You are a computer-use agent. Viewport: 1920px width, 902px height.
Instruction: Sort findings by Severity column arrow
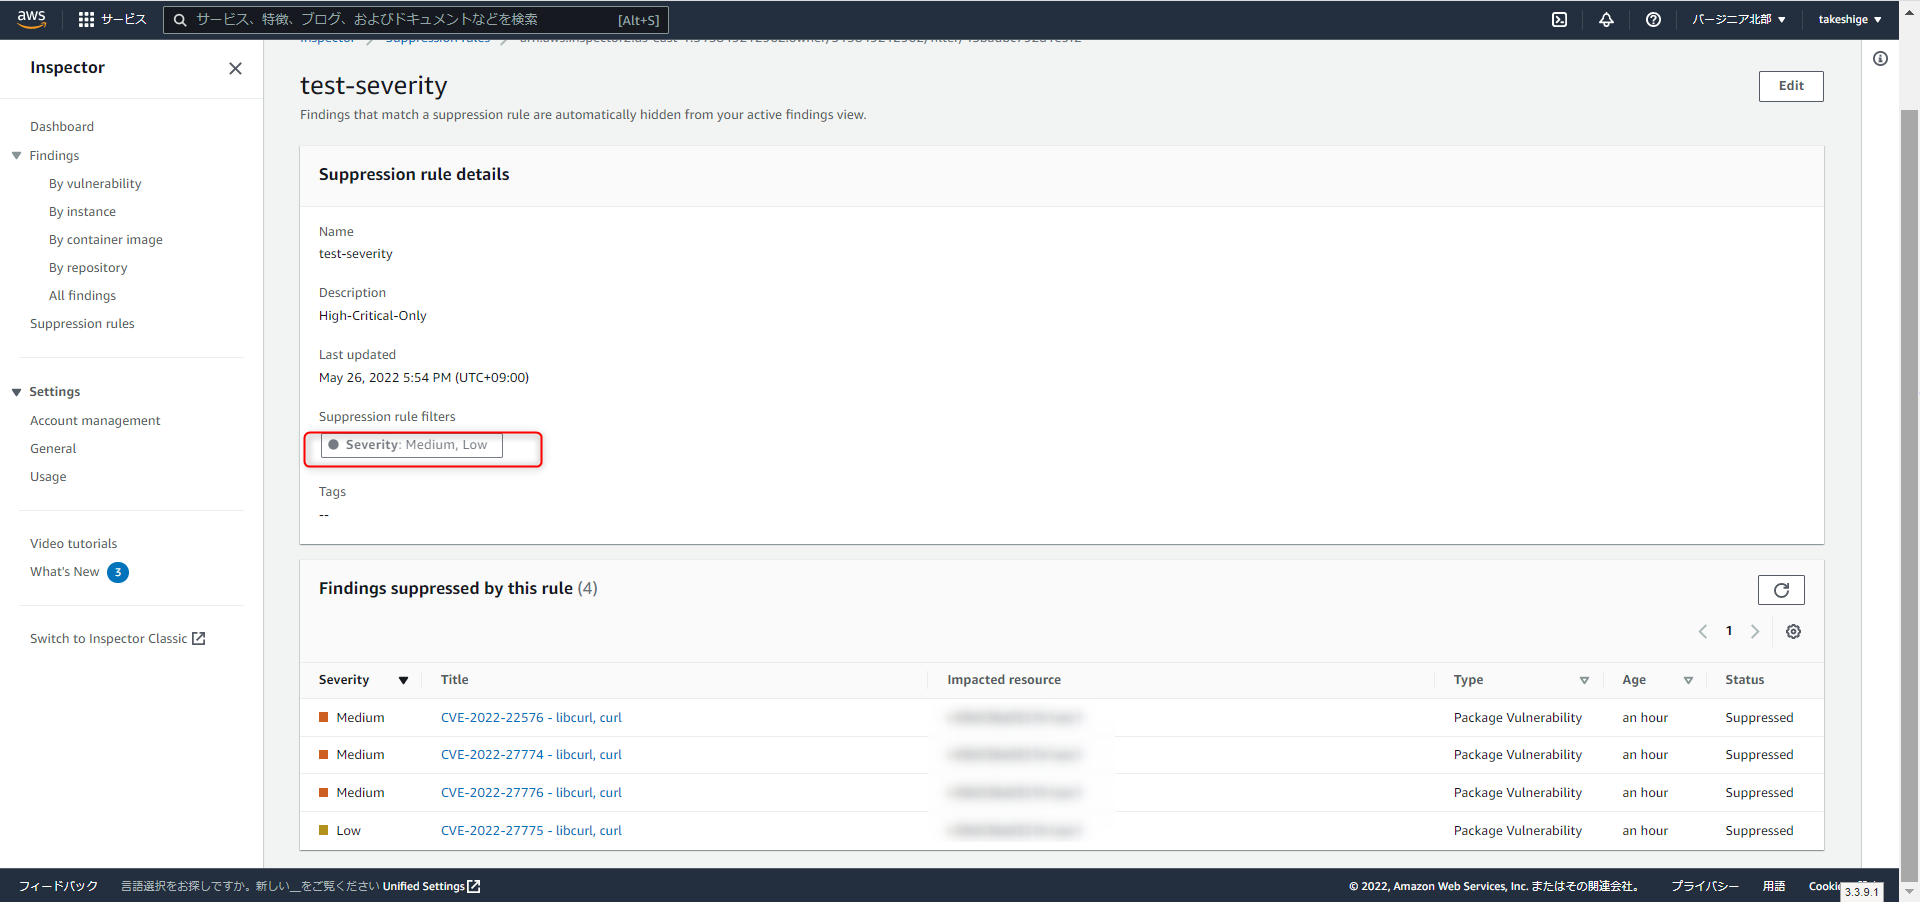click(x=403, y=680)
